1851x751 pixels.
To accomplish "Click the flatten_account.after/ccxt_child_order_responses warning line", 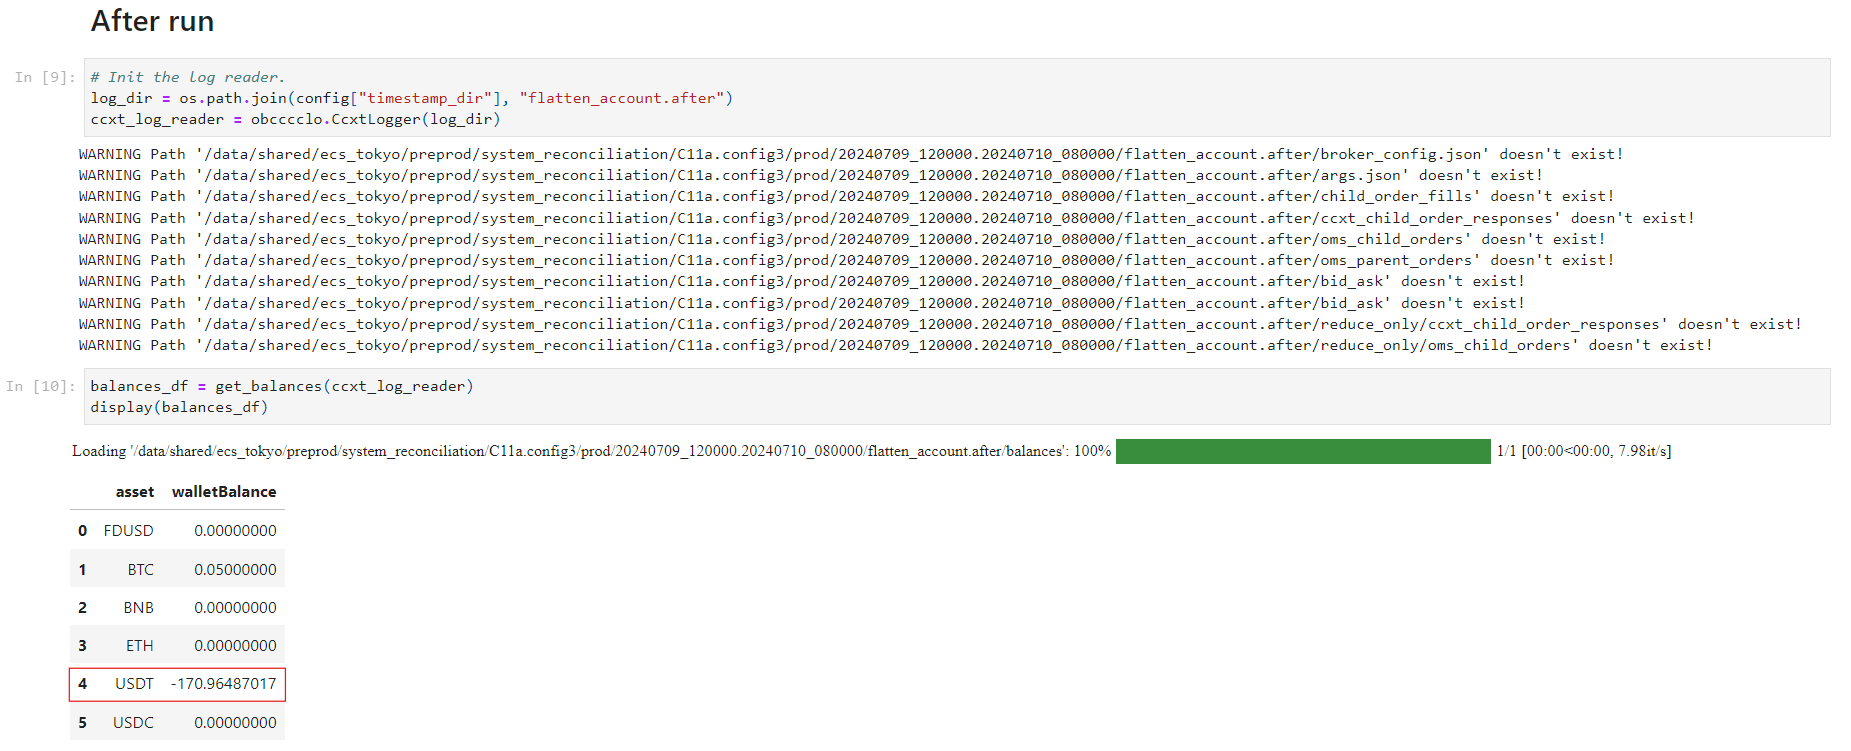I will click(x=887, y=218).
